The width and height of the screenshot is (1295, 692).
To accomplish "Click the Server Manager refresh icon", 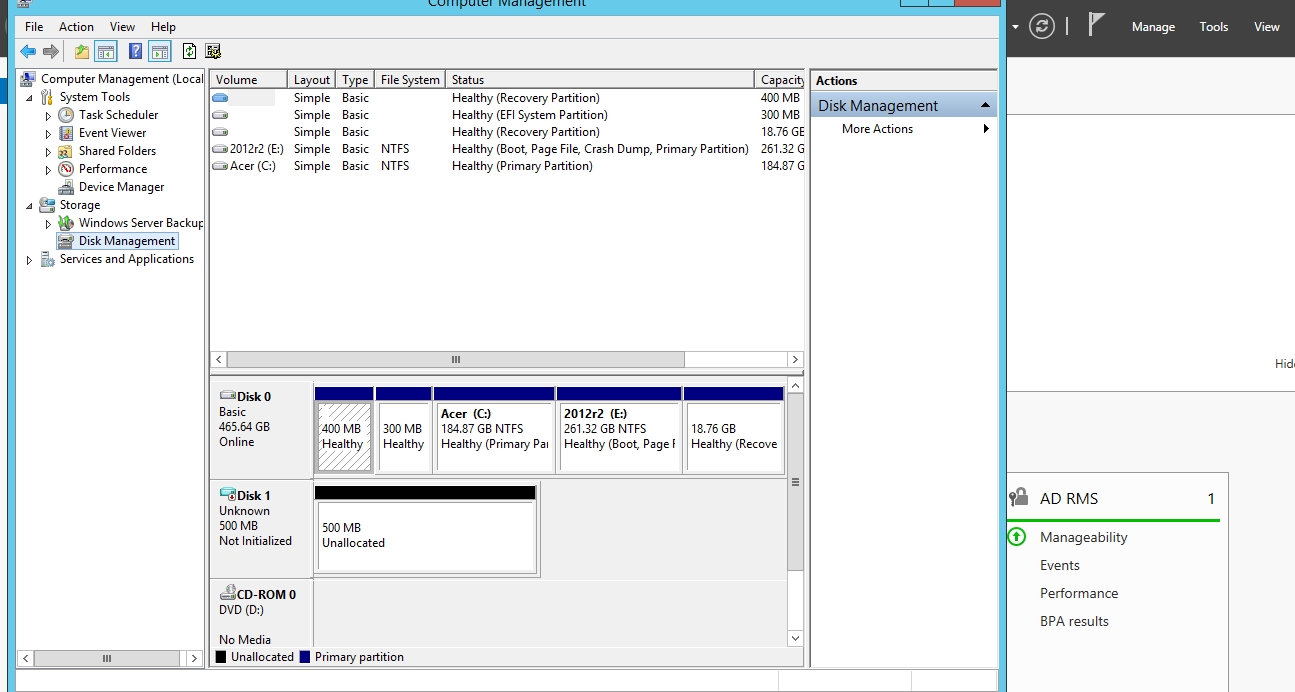I will tap(1042, 27).
